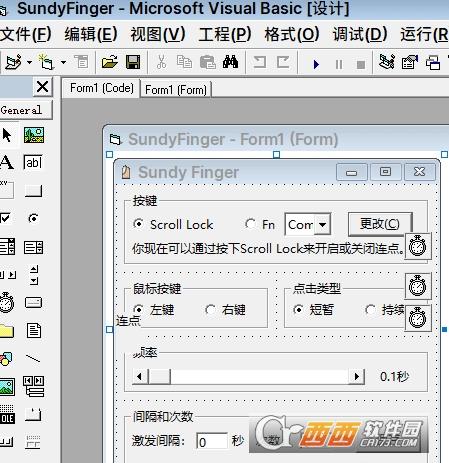Select the TextBox control tool
The image size is (449, 463).
coord(33,162)
